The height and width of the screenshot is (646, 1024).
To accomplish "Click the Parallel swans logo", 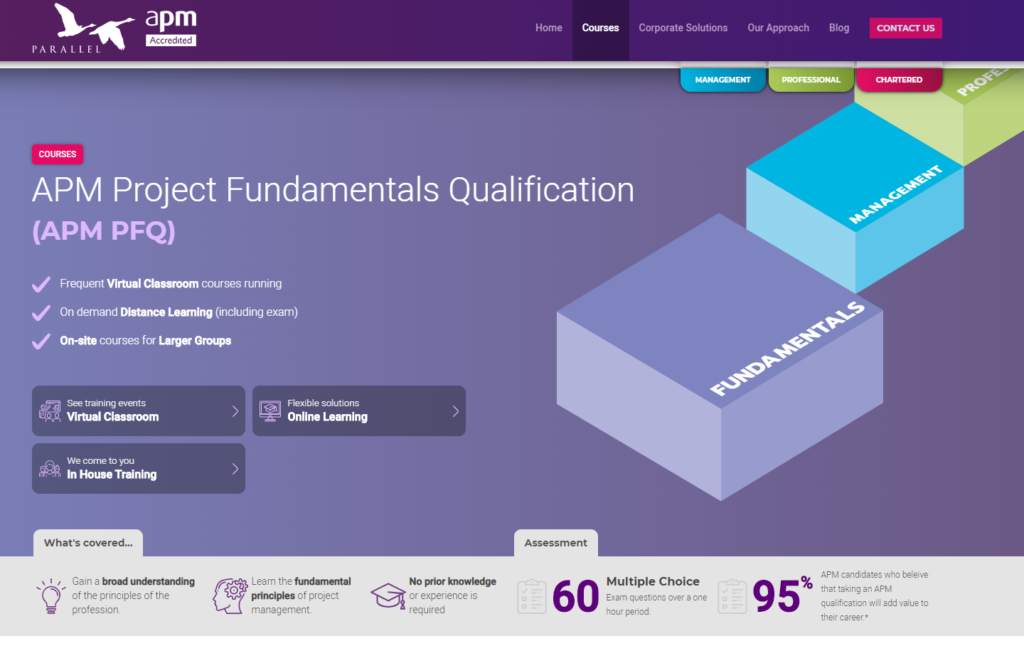I will 83,28.
